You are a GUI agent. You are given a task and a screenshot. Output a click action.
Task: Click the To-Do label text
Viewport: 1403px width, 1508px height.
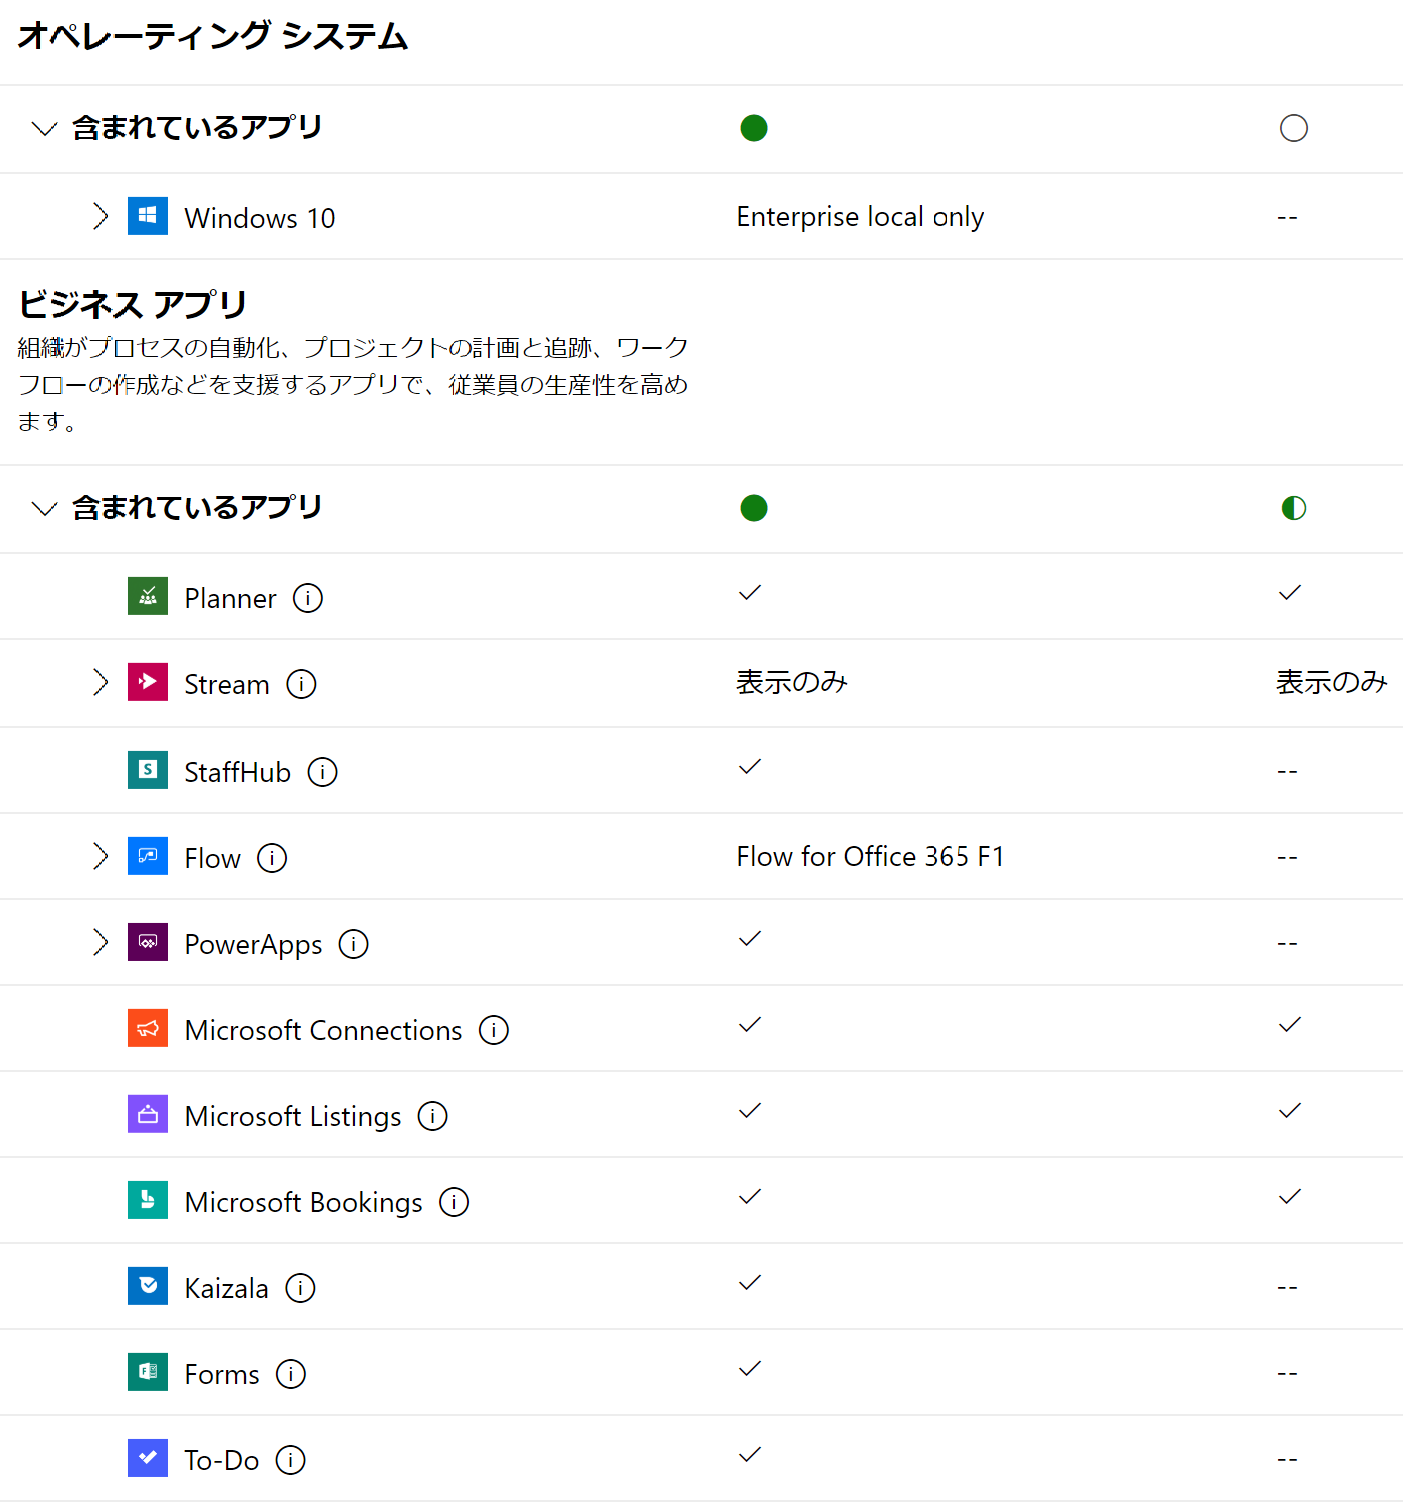click(222, 1460)
